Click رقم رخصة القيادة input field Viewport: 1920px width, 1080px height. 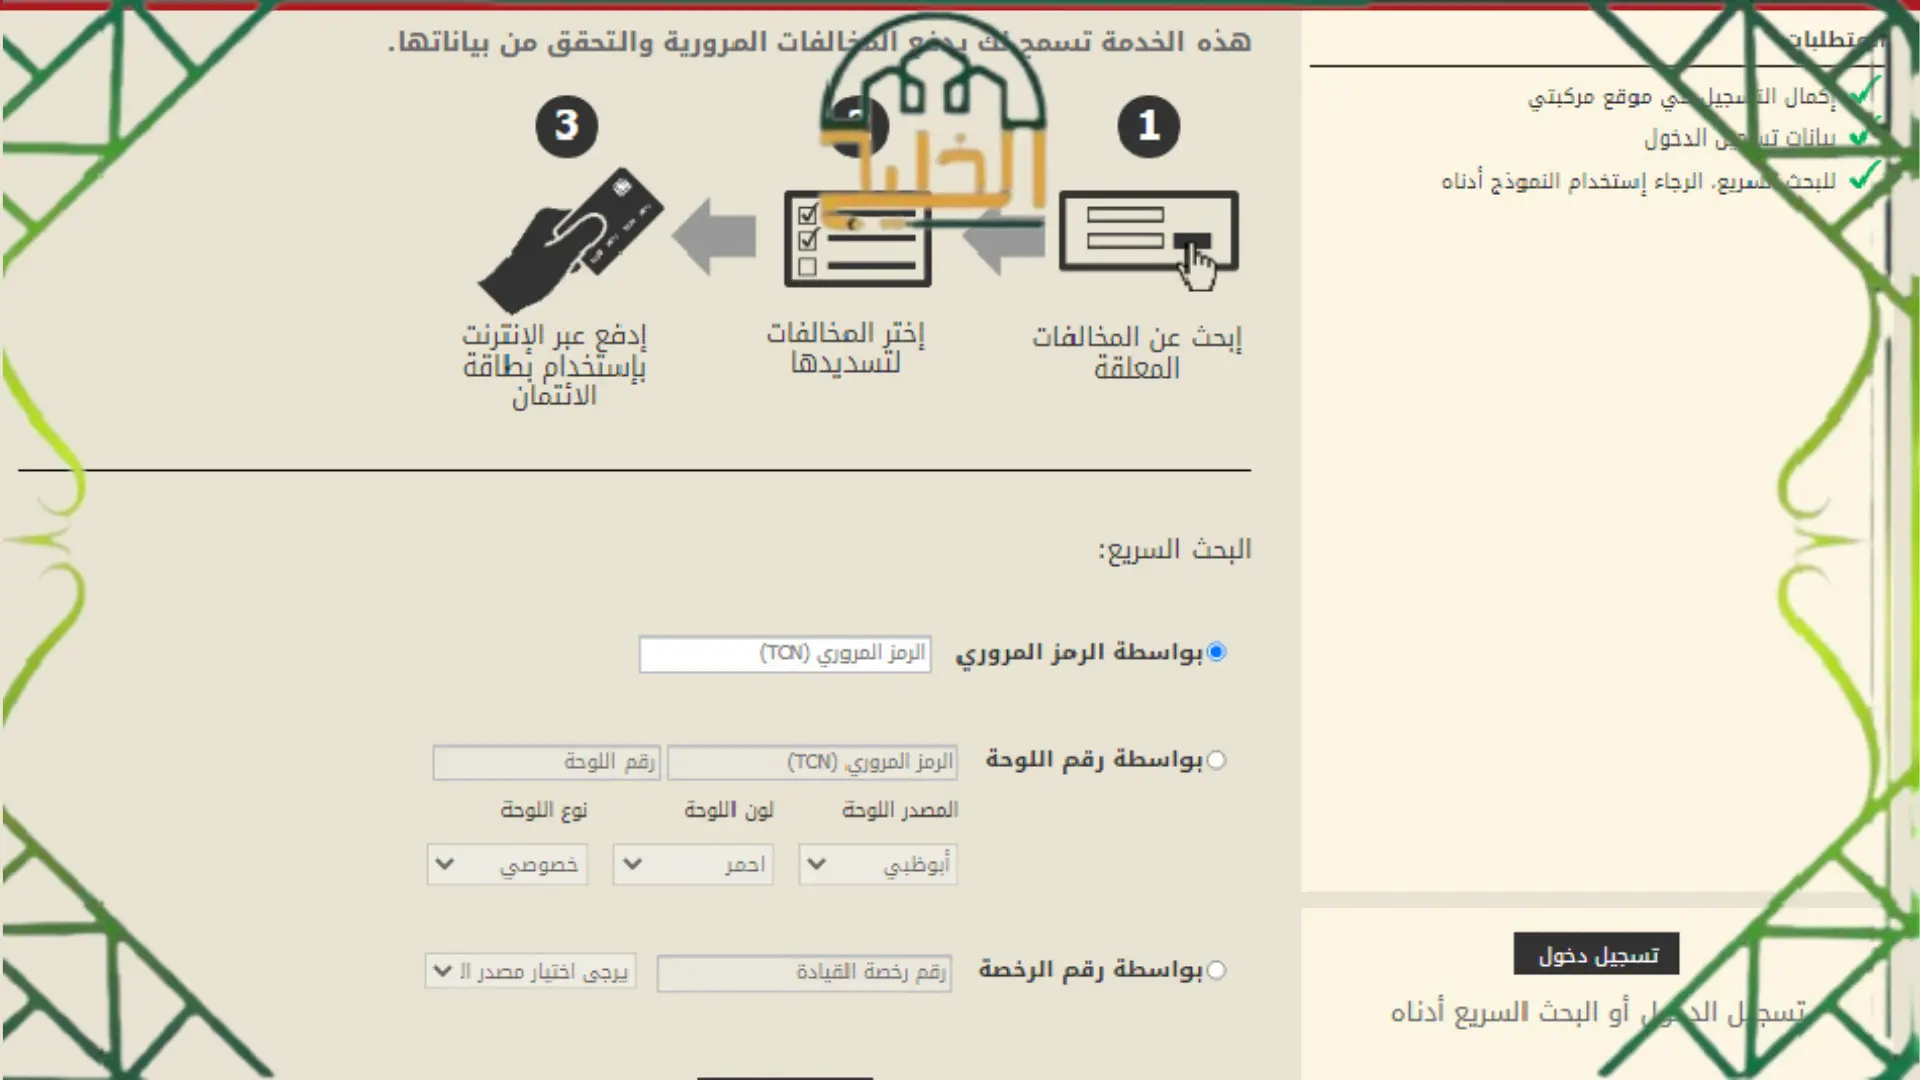click(x=804, y=972)
